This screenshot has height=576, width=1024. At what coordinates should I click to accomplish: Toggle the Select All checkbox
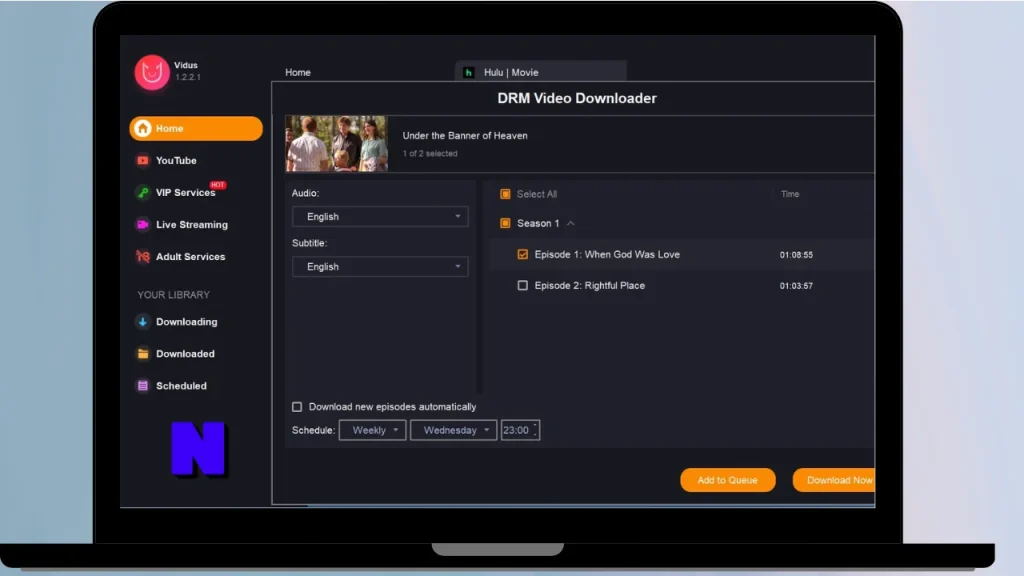505,194
